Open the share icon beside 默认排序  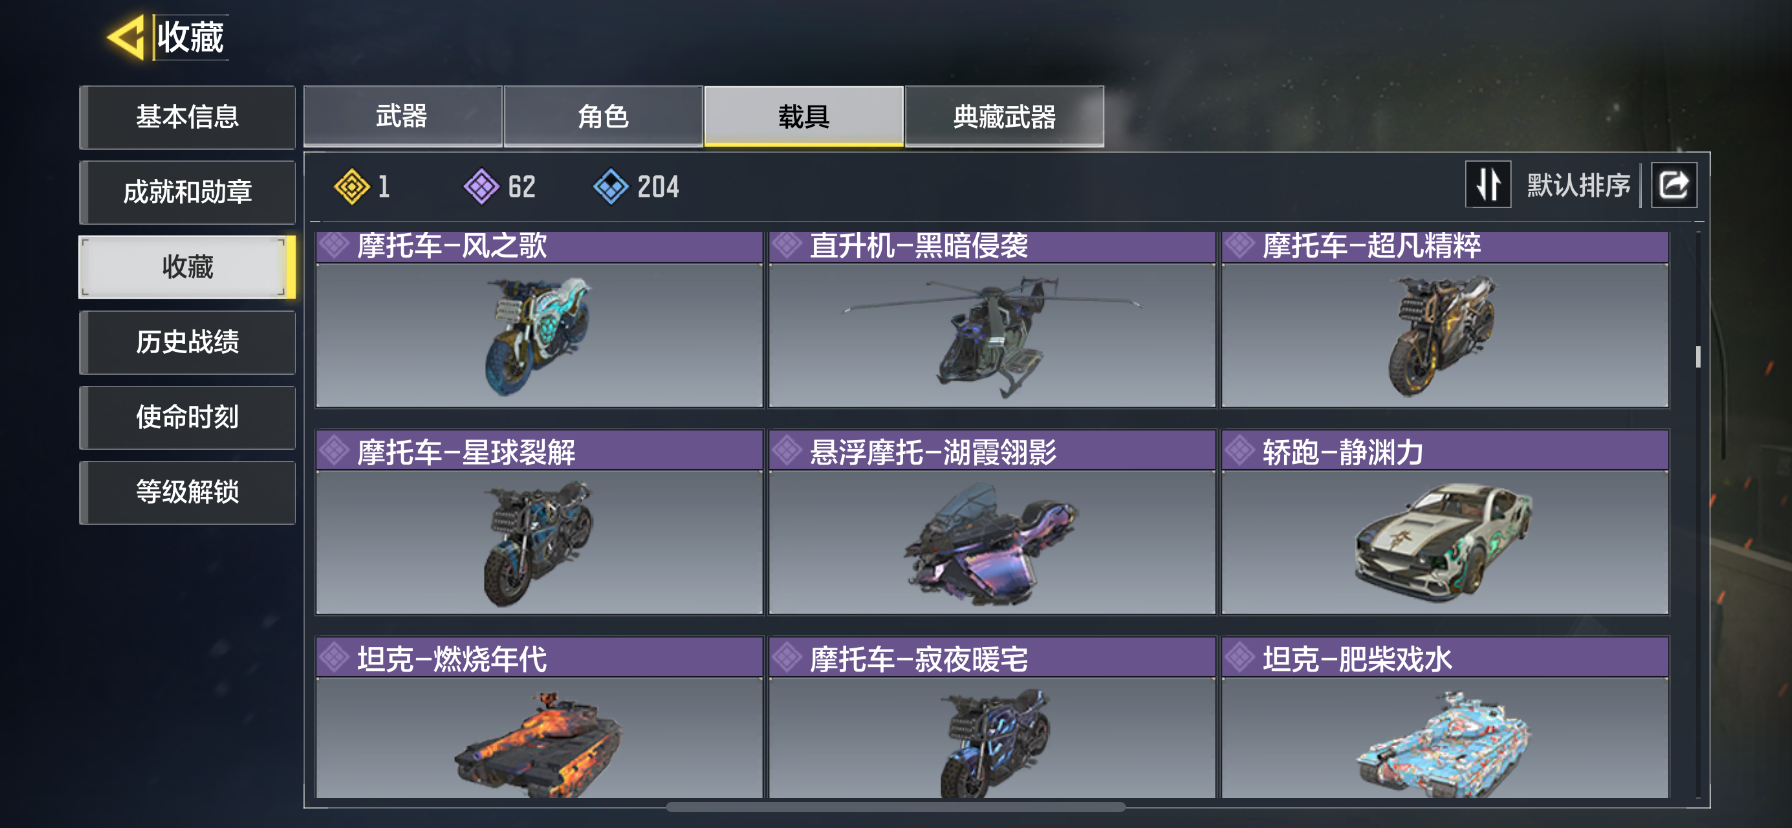pos(1674,185)
